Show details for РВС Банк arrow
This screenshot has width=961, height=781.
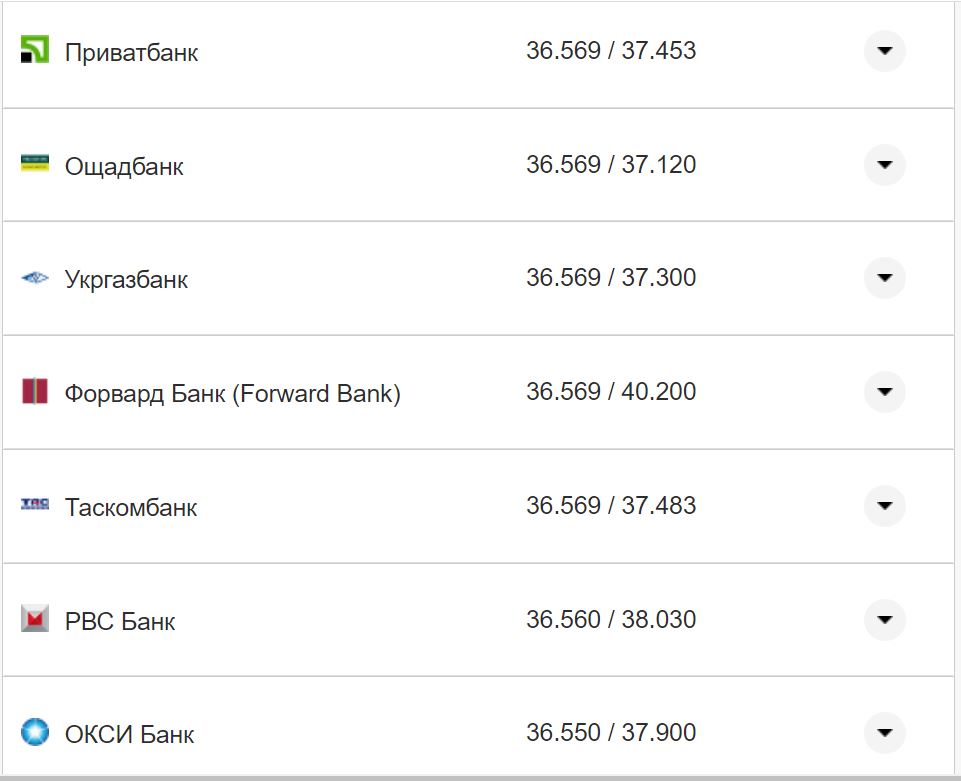tap(884, 620)
